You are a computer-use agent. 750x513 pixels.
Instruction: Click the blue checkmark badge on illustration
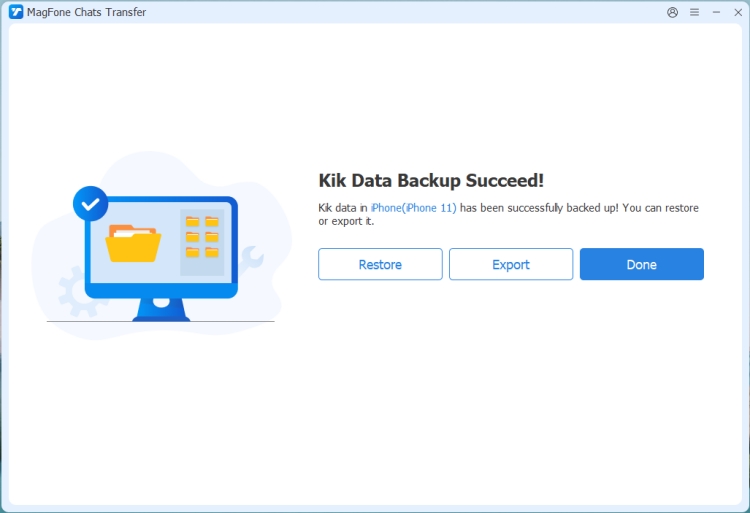pyautogui.click(x=90, y=204)
